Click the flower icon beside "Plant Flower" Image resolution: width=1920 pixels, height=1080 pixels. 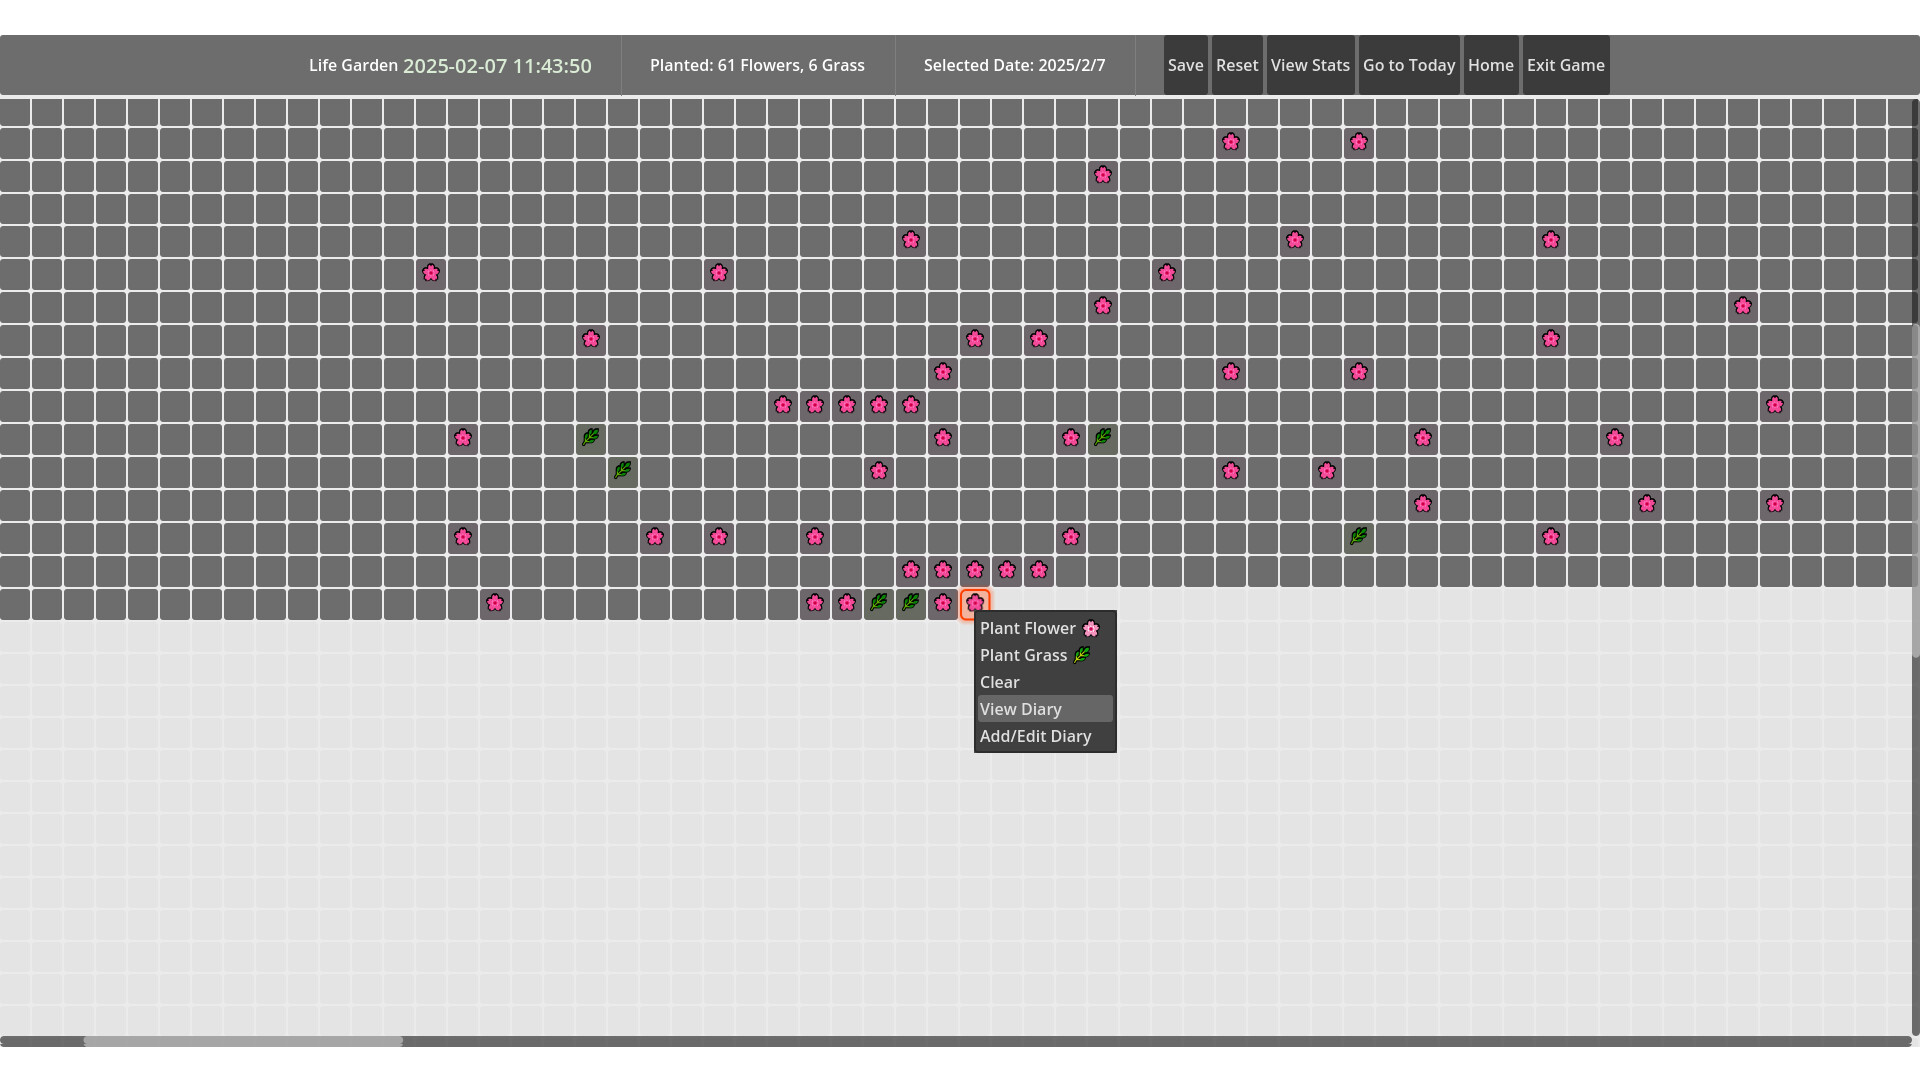point(1091,629)
